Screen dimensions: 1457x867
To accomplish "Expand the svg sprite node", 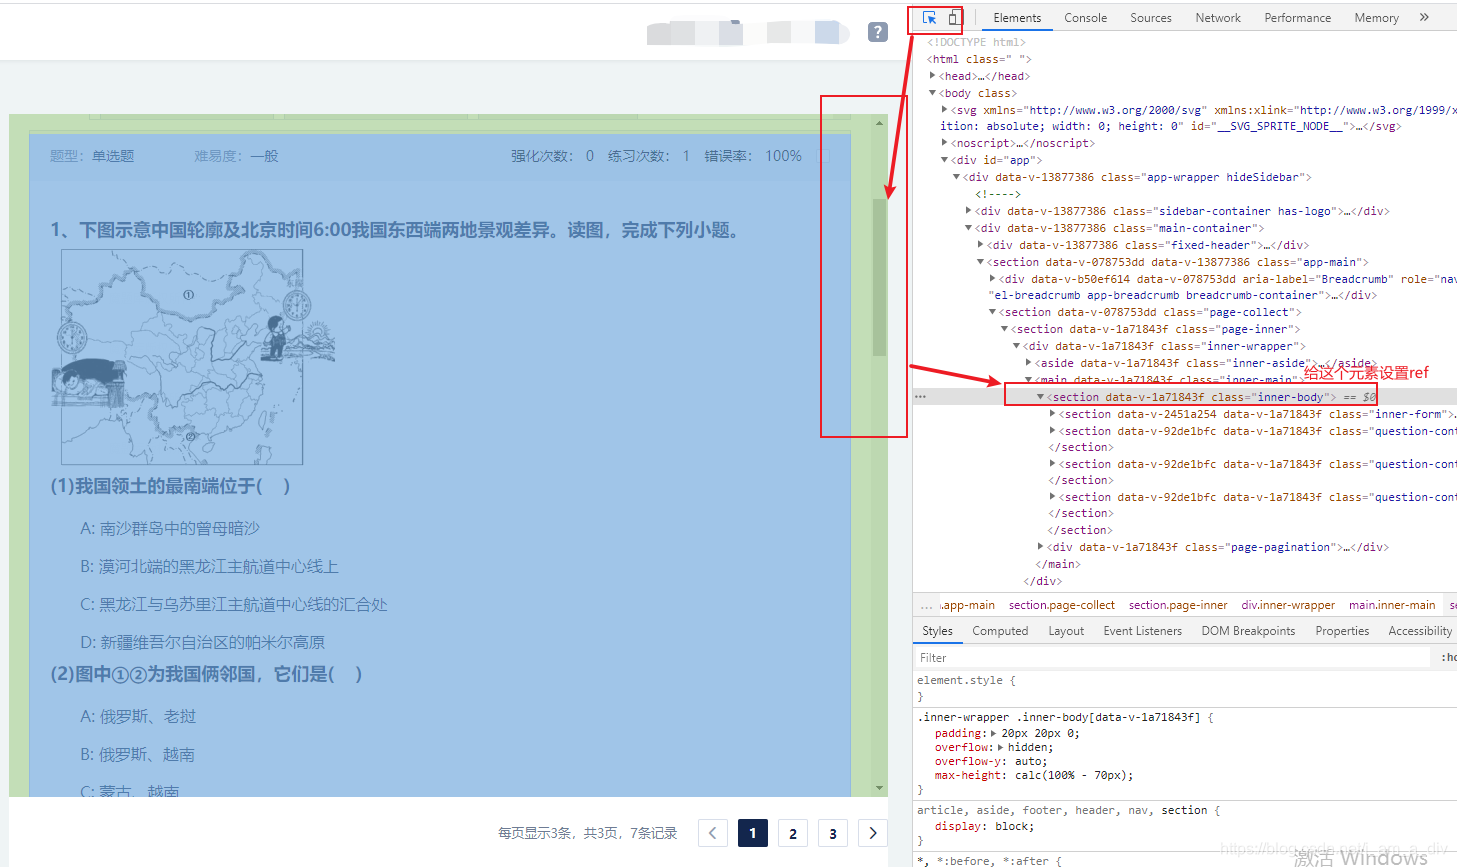I will [x=944, y=110].
